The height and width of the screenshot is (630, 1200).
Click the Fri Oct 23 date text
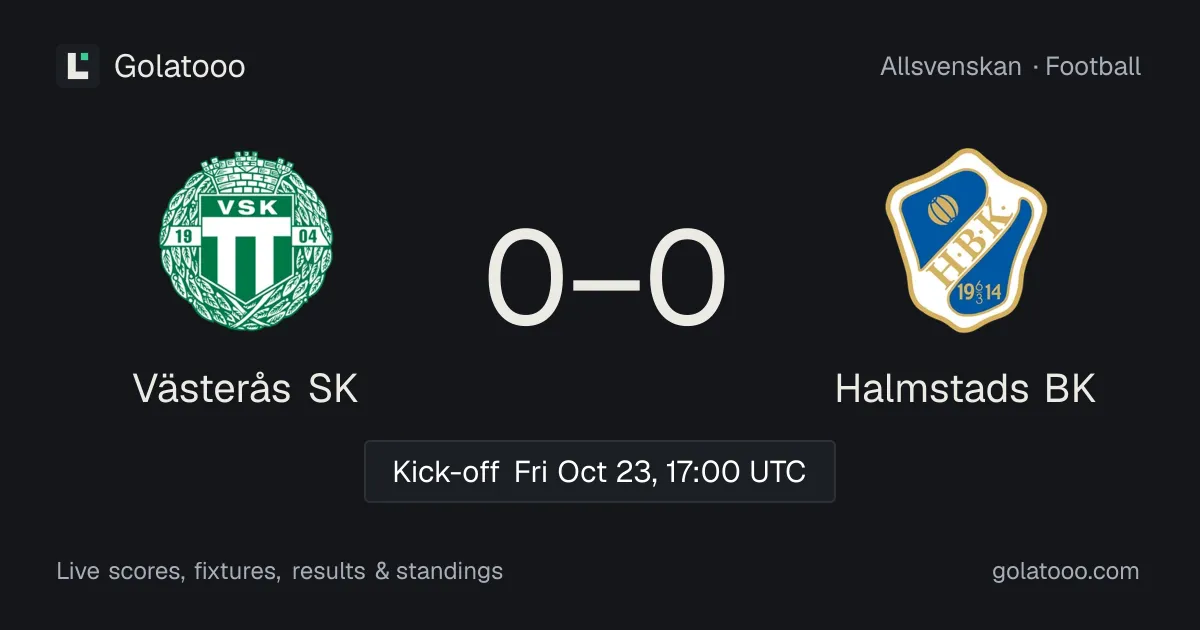[x=585, y=472]
